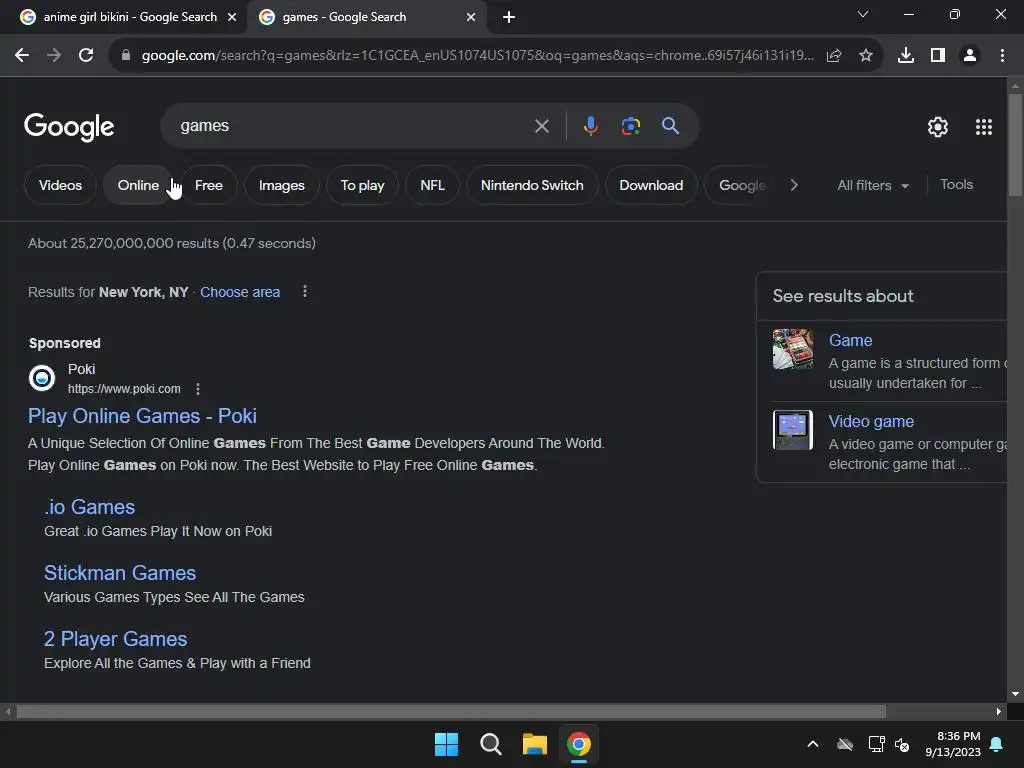Open Google apps grid
This screenshot has height=768, width=1024.
pyautogui.click(x=984, y=127)
